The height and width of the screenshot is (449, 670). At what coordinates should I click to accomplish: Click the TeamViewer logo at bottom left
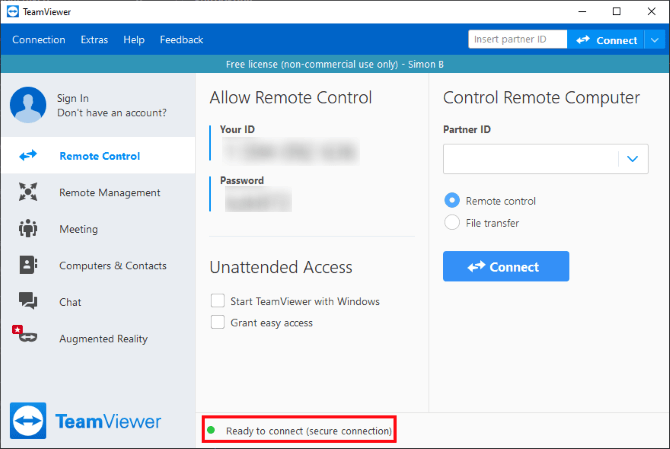click(85, 421)
